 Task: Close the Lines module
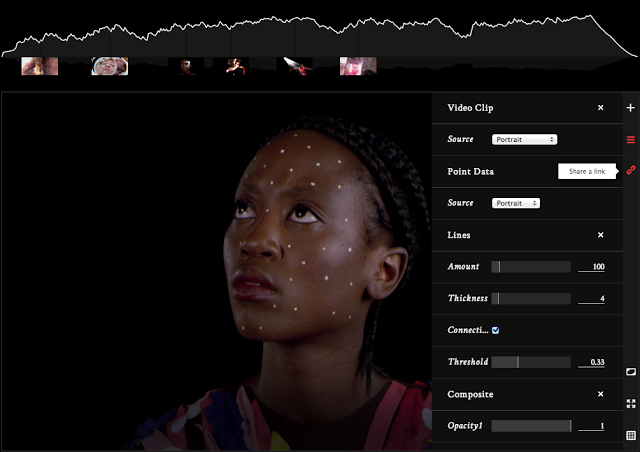600,235
